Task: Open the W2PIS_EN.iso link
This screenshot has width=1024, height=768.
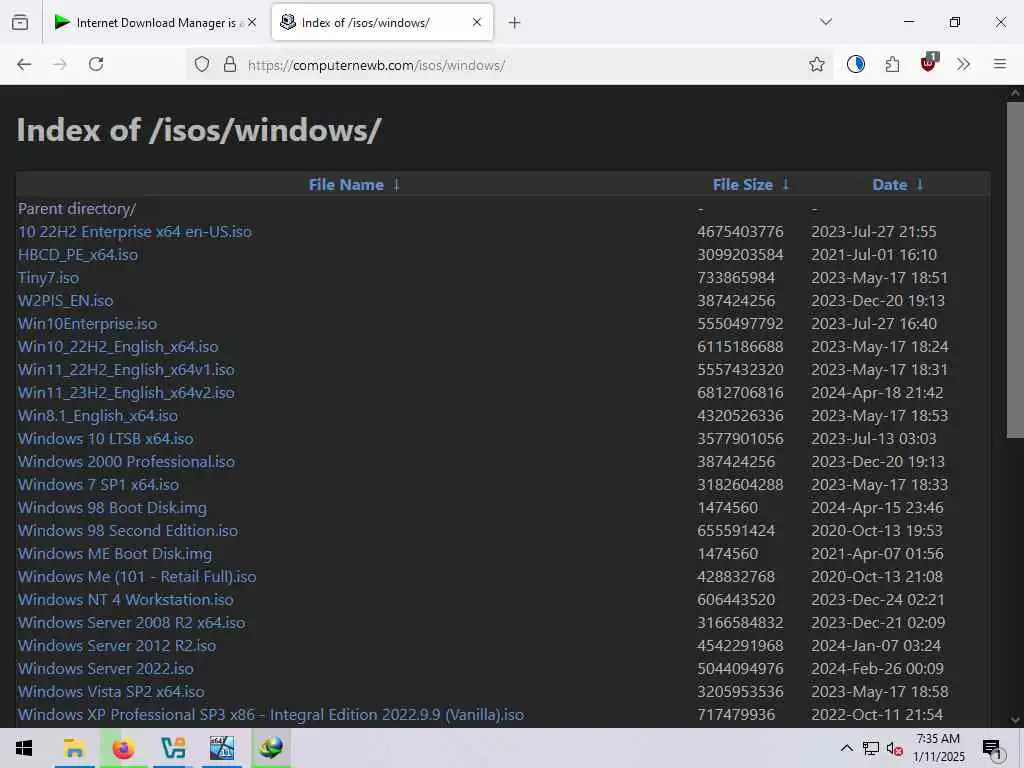Action: (65, 300)
